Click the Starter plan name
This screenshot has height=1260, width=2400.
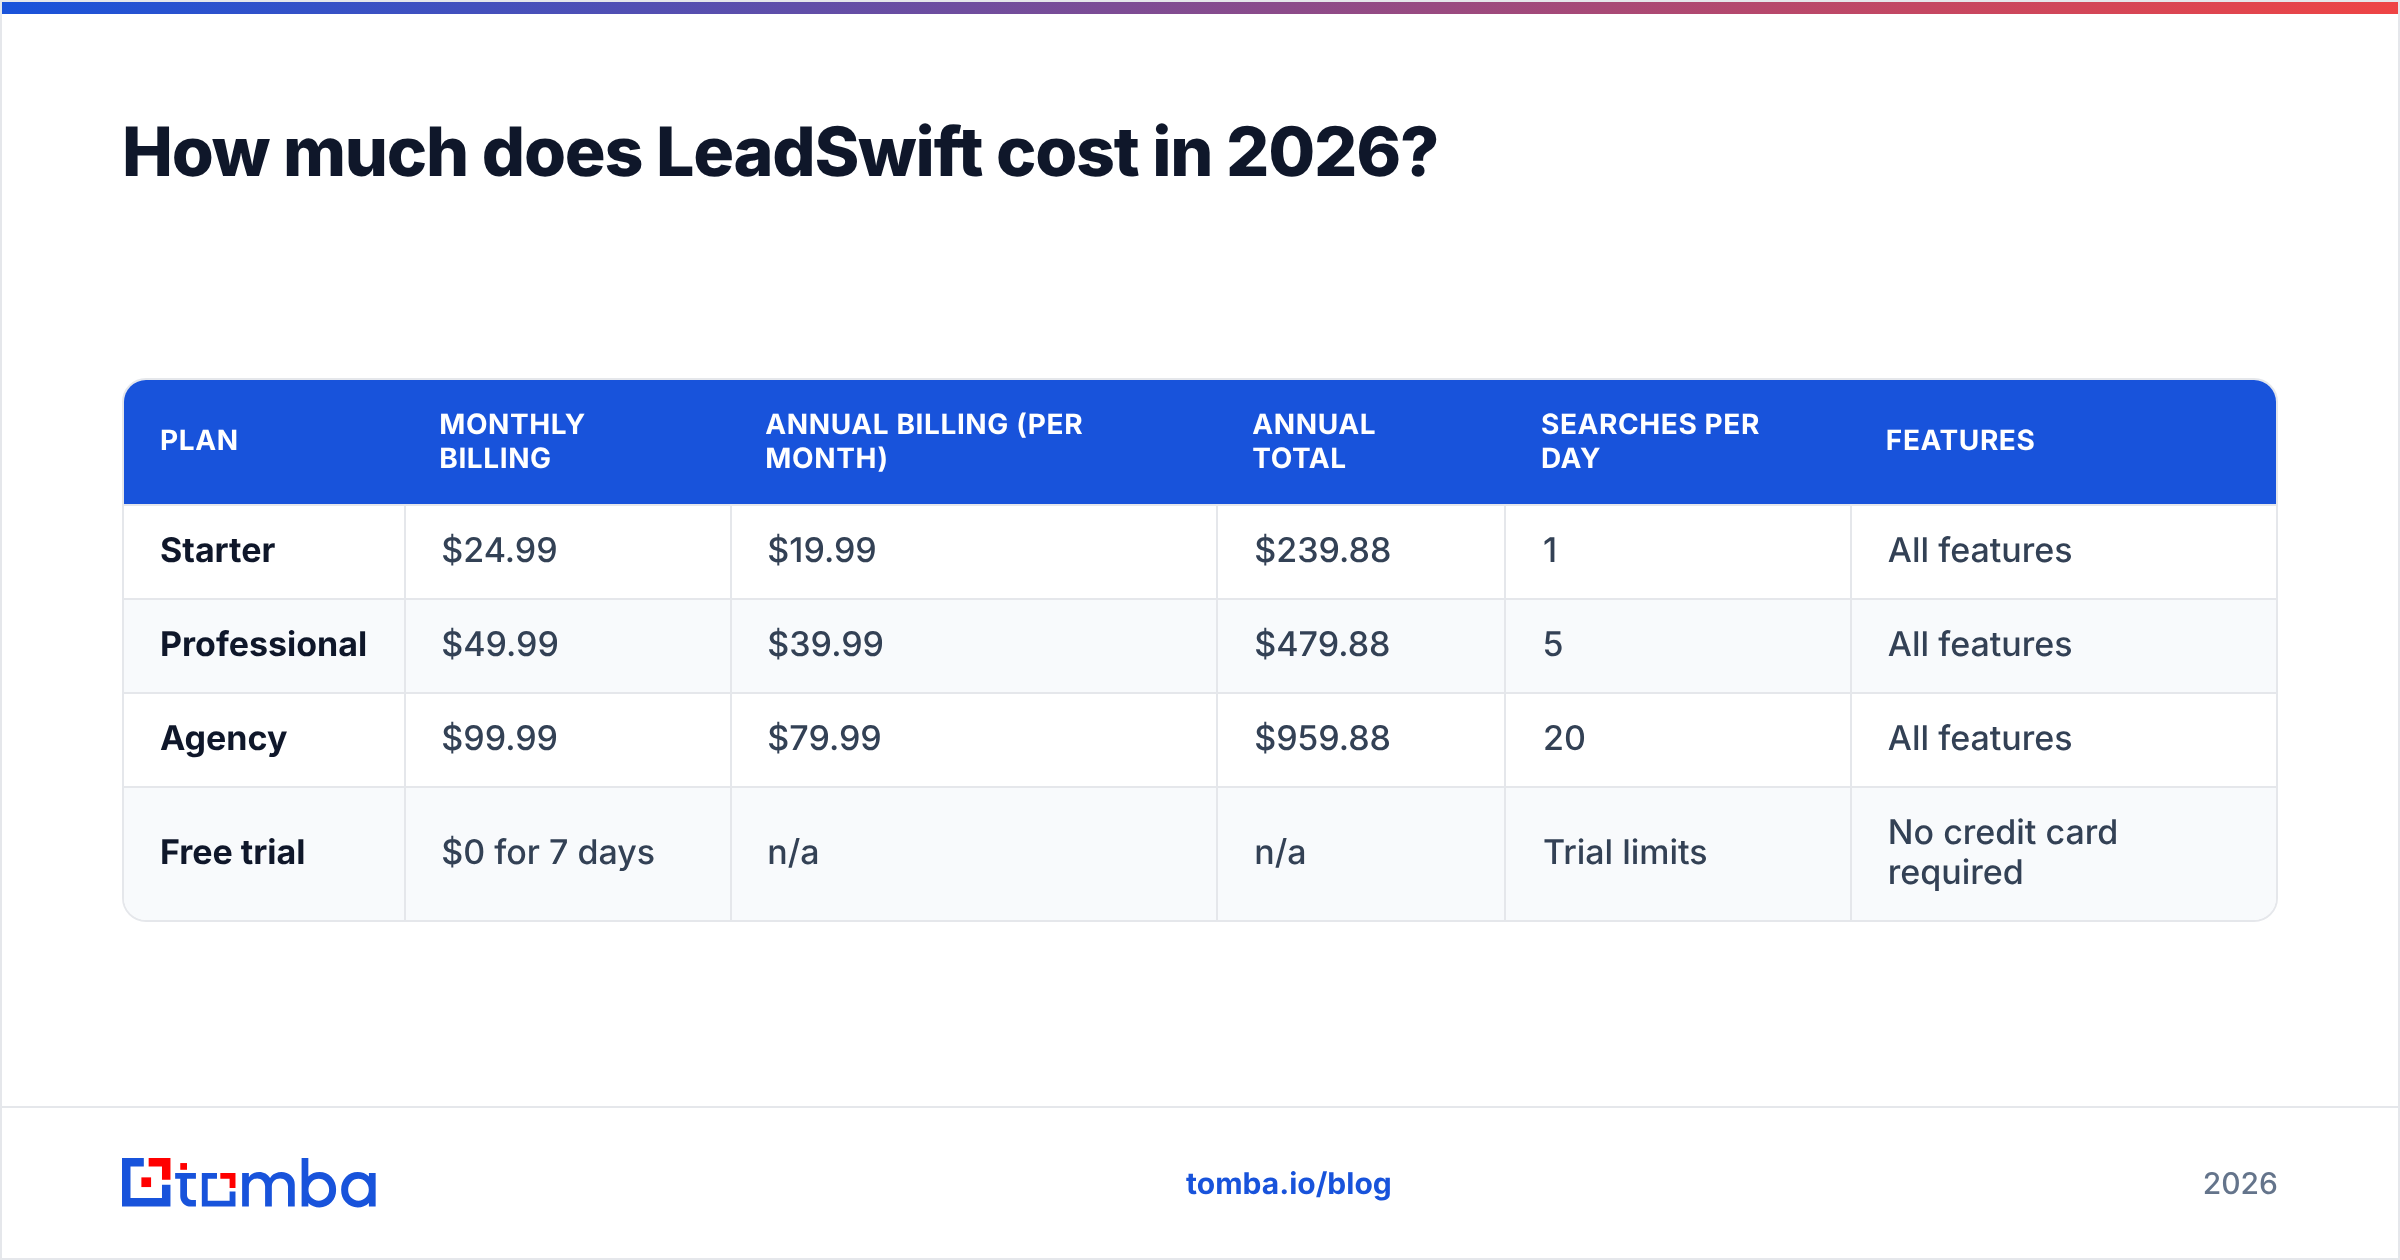click(x=217, y=550)
